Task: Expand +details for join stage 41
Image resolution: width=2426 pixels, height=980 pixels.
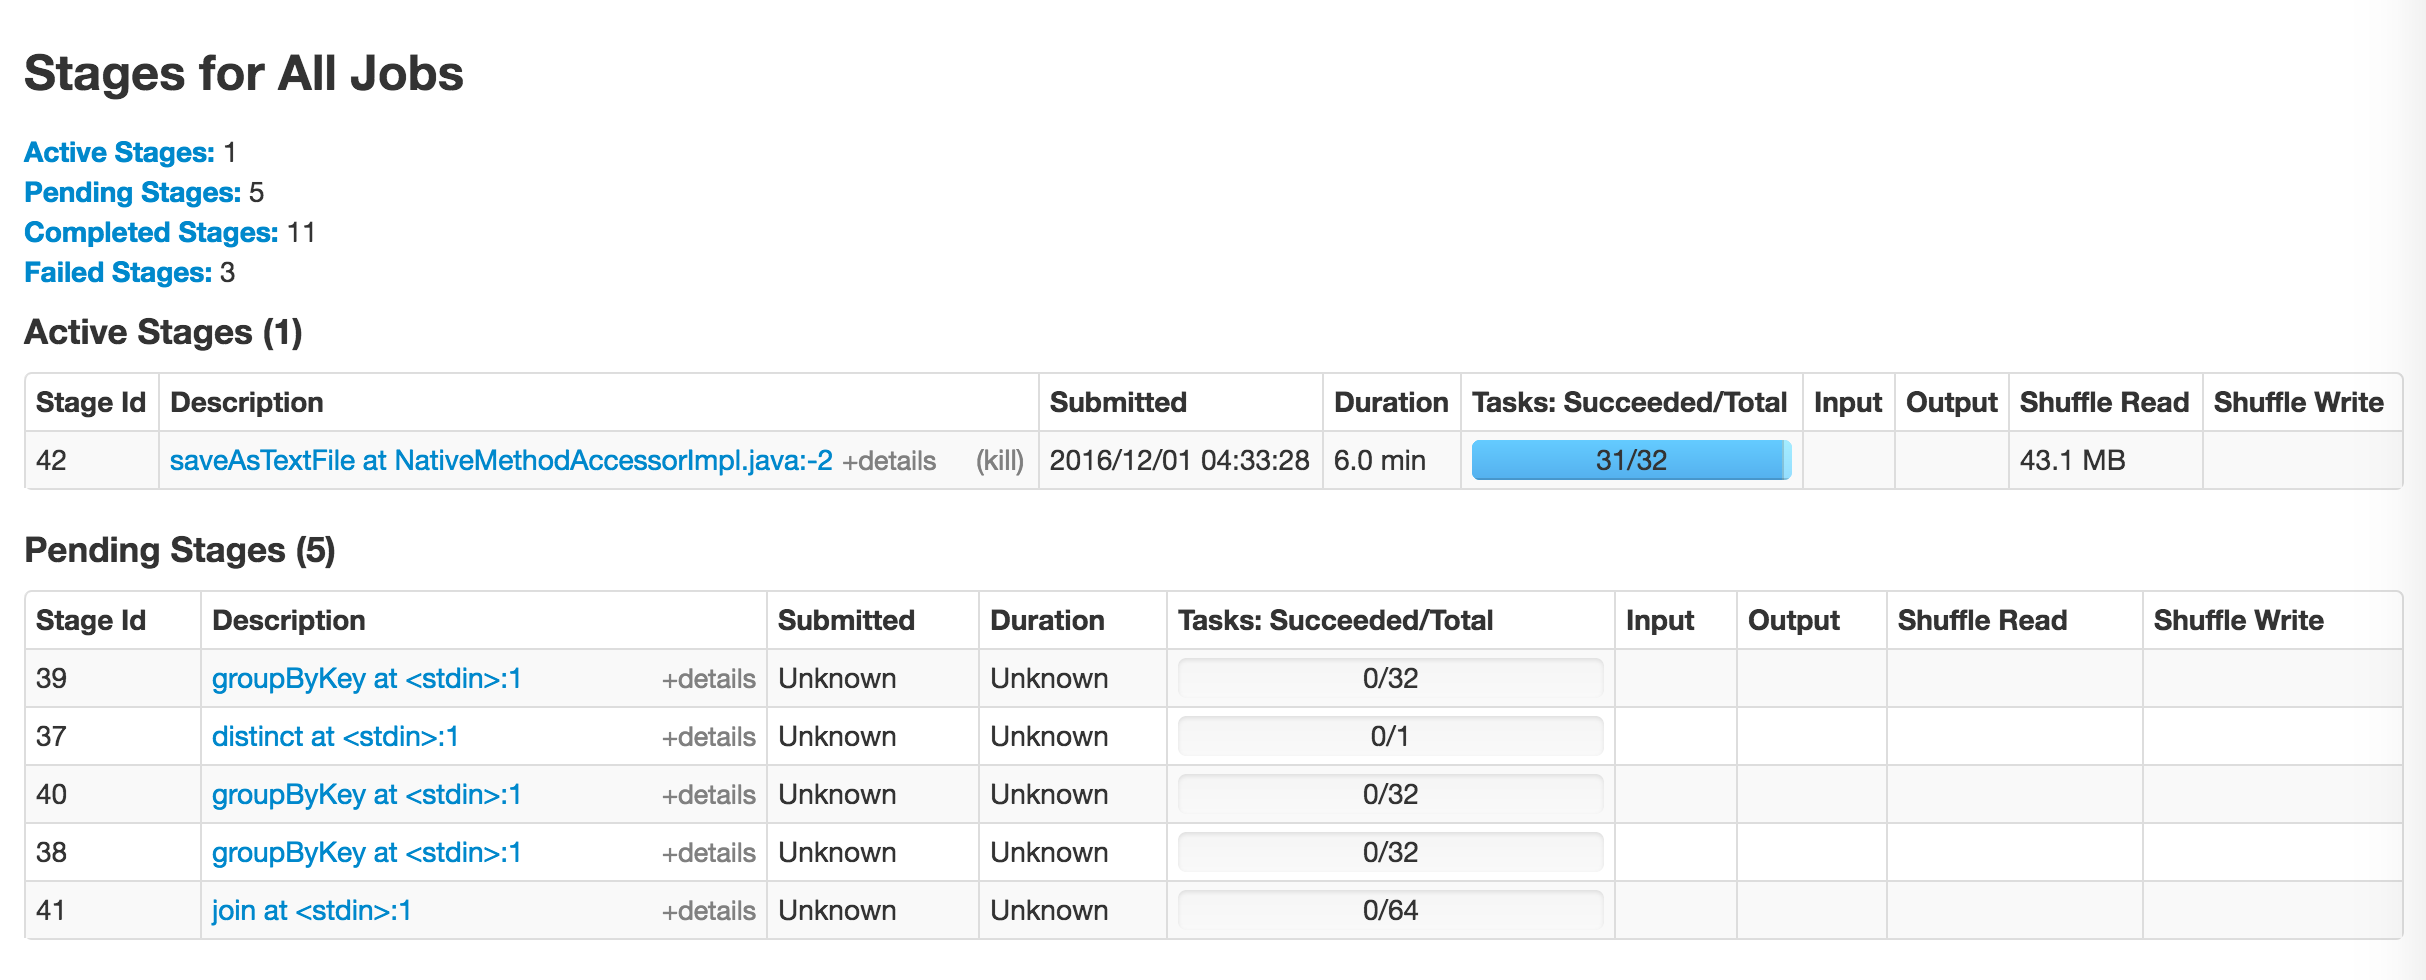Action: click(708, 911)
